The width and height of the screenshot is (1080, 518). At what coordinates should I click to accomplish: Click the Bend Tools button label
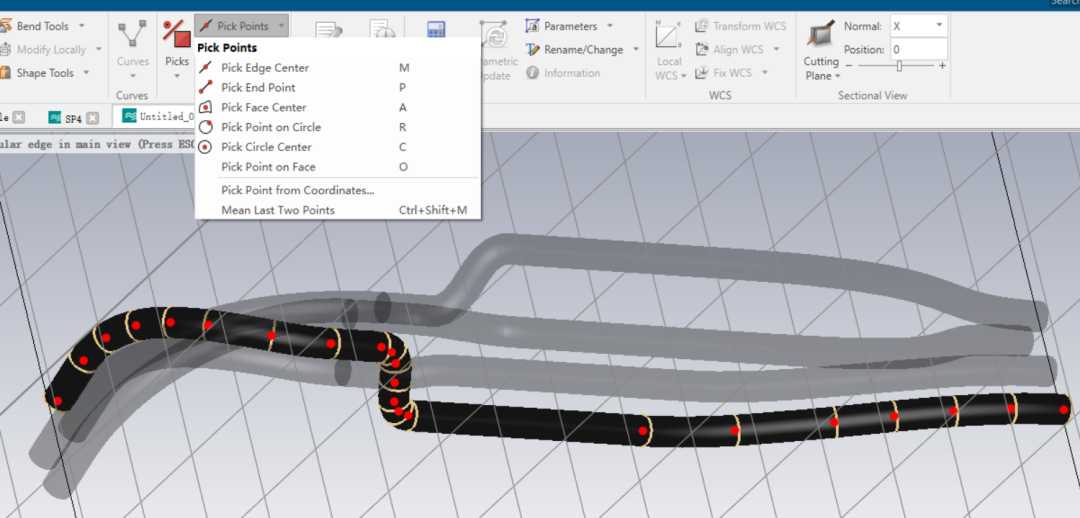click(43, 26)
